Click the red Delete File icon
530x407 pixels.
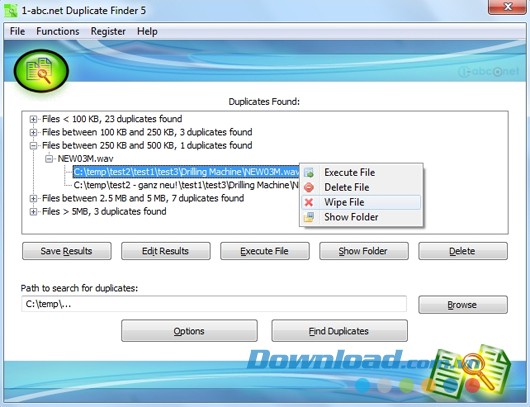point(309,187)
